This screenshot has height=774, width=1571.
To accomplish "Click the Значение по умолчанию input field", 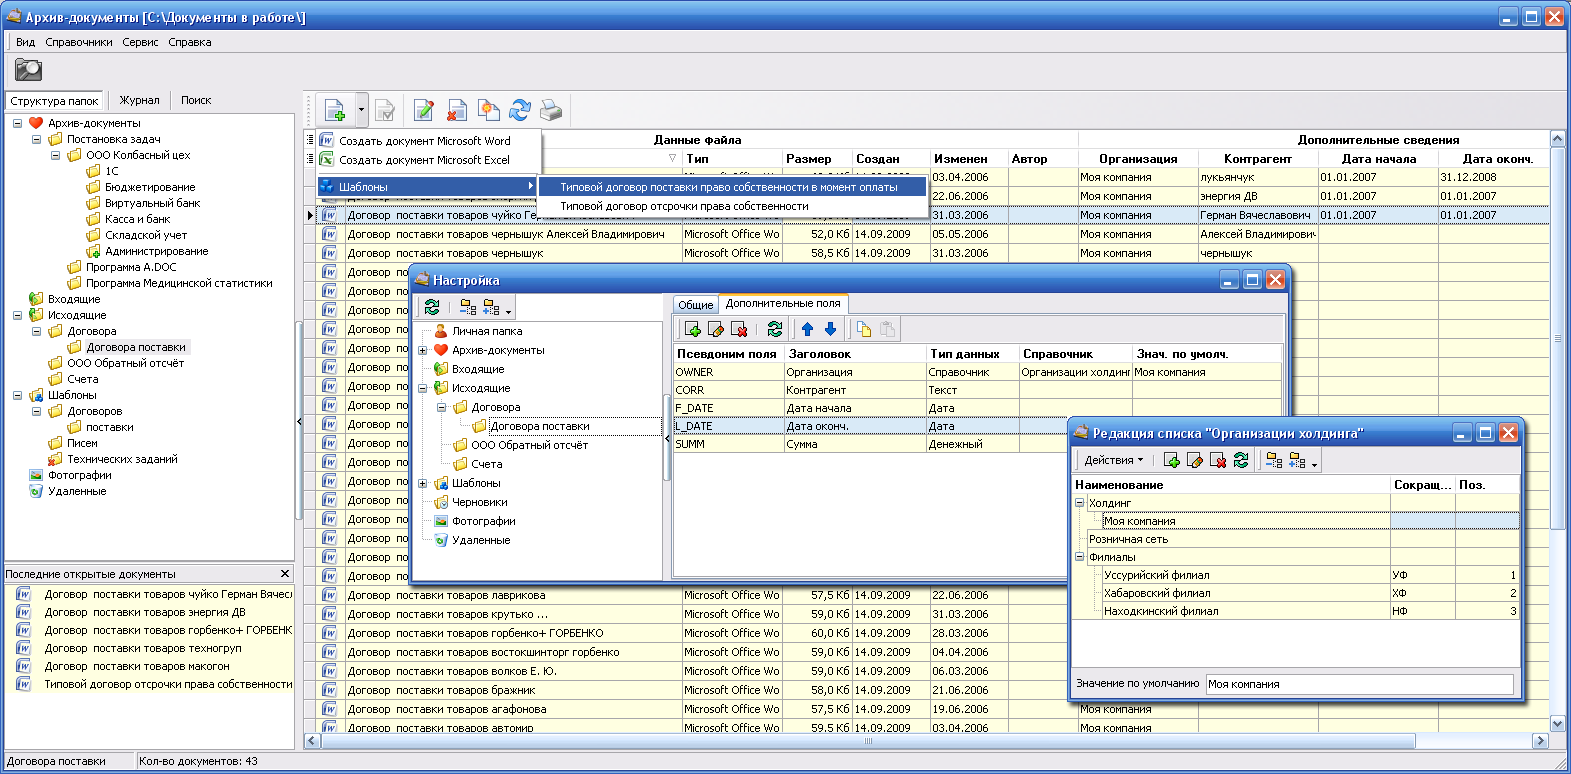I will click(1359, 684).
